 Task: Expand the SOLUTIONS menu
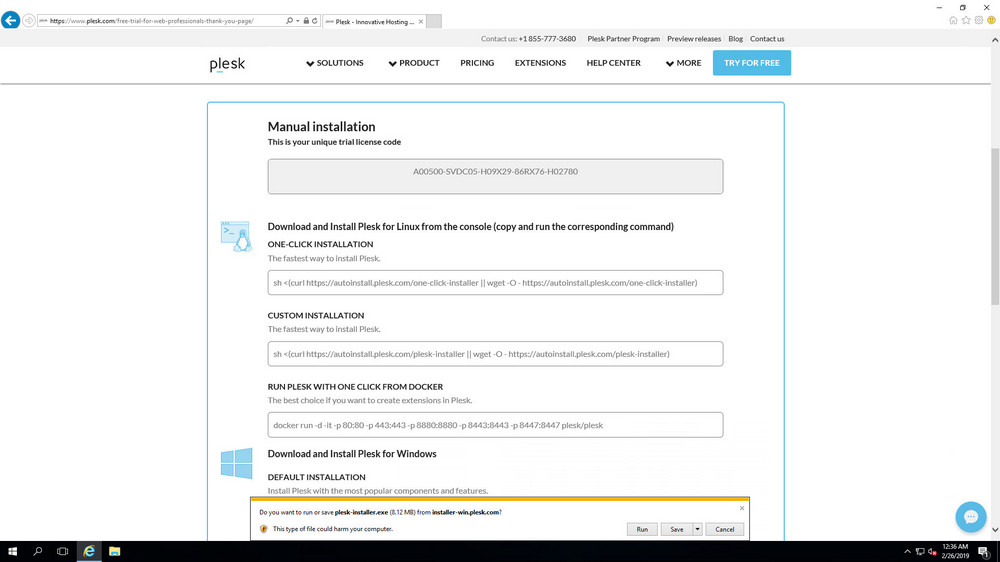click(335, 63)
